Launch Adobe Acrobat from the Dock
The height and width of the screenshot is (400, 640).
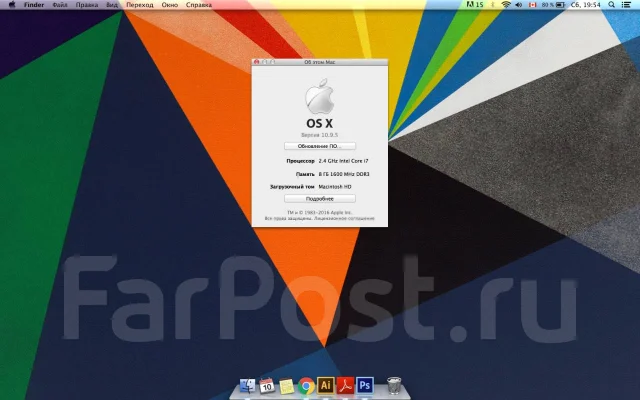tap(345, 385)
